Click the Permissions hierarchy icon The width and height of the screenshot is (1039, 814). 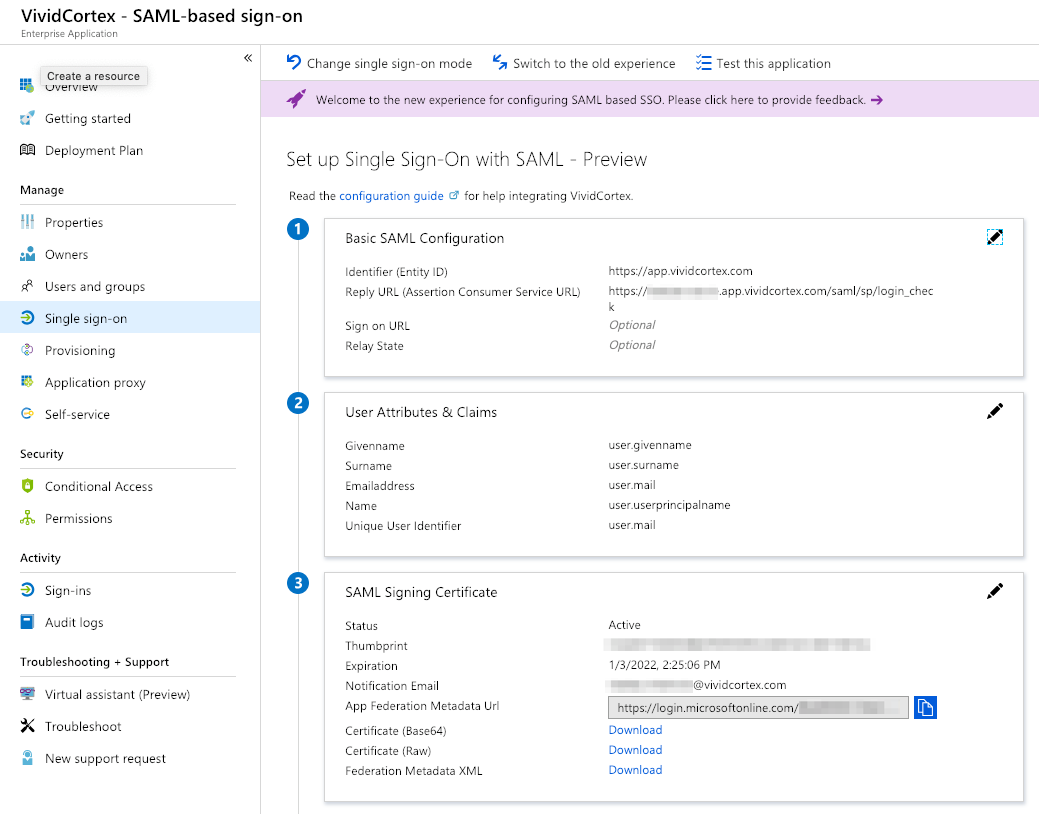click(27, 518)
